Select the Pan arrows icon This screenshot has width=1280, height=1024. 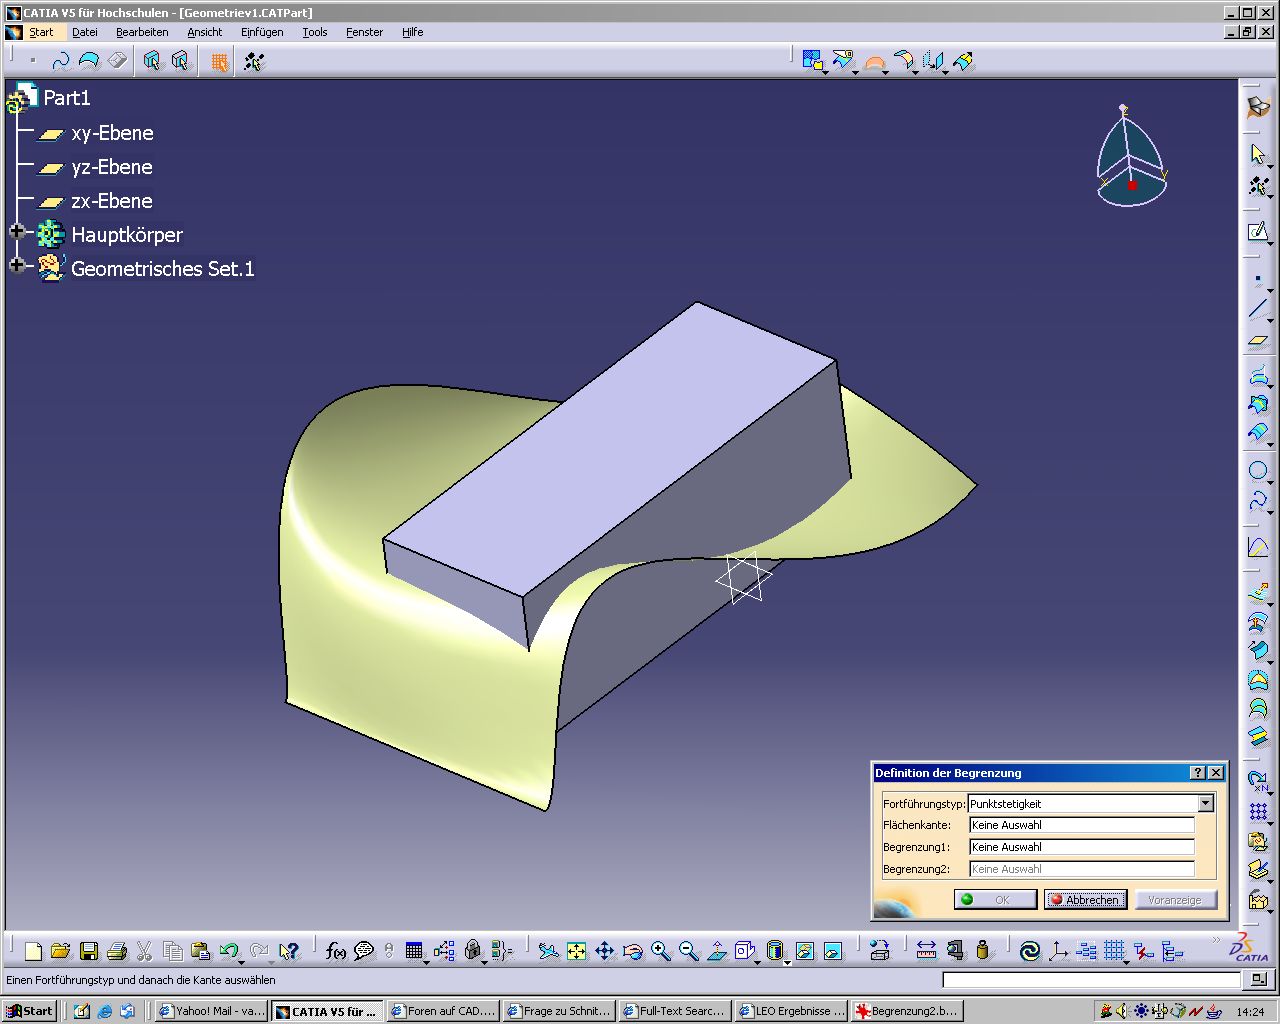point(605,951)
